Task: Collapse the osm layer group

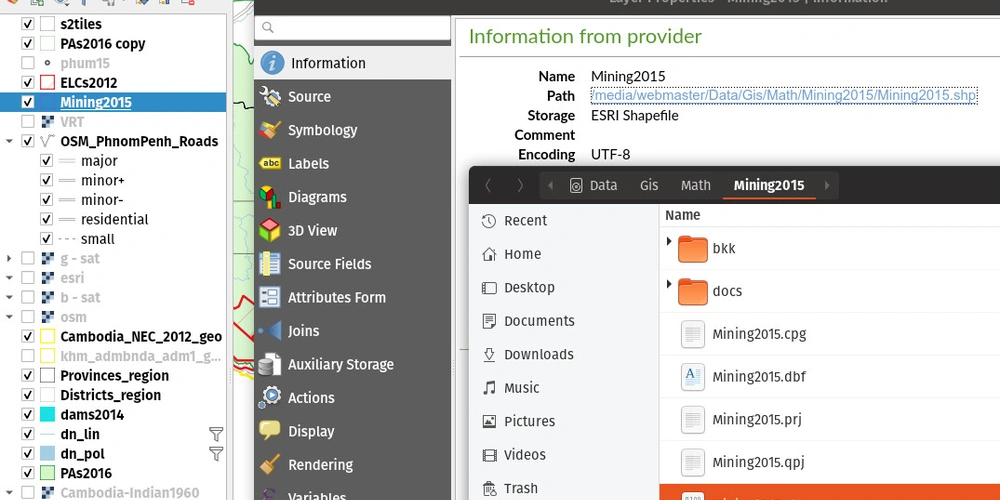Action: (9, 317)
